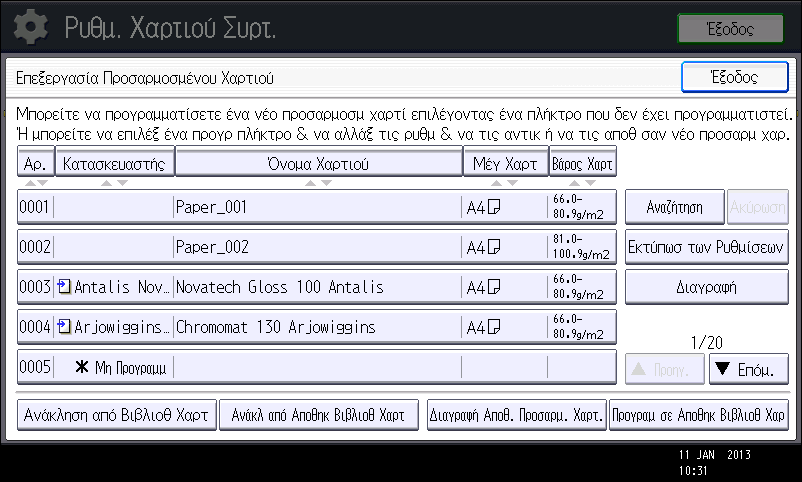Click the sort arrows under the Μέγ Χαρτ column
The width and height of the screenshot is (802, 482).
click(505, 183)
